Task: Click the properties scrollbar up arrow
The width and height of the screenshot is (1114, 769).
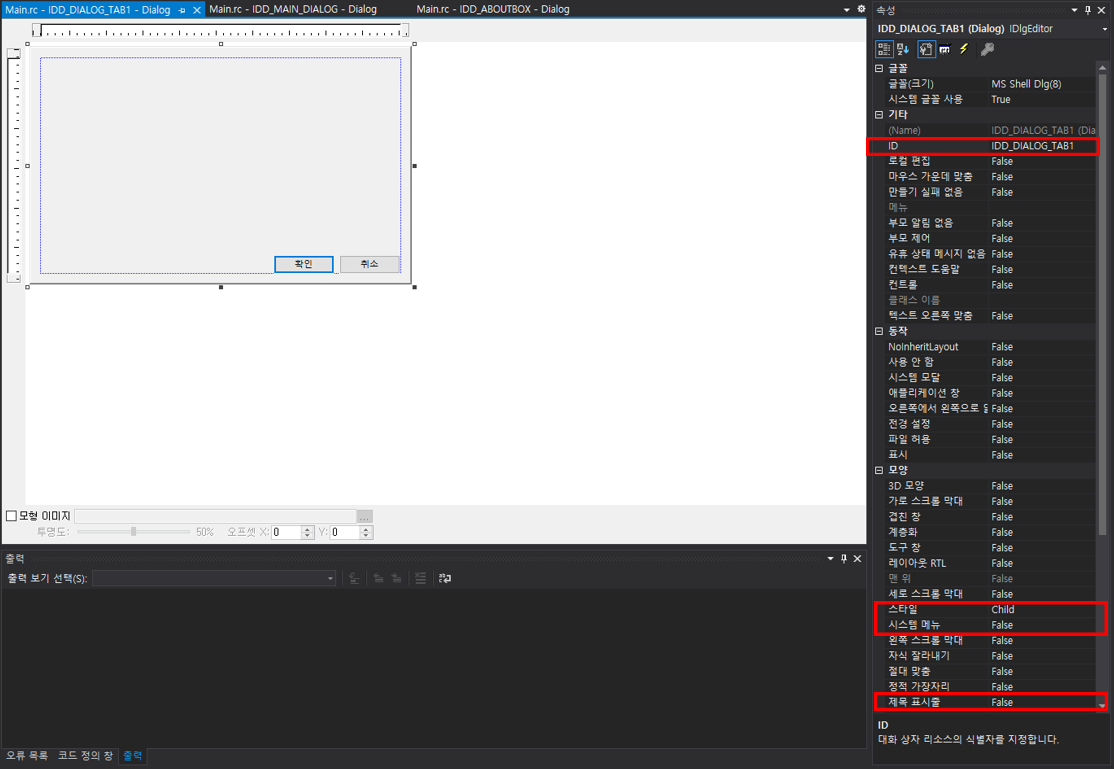Action: 1103,68
